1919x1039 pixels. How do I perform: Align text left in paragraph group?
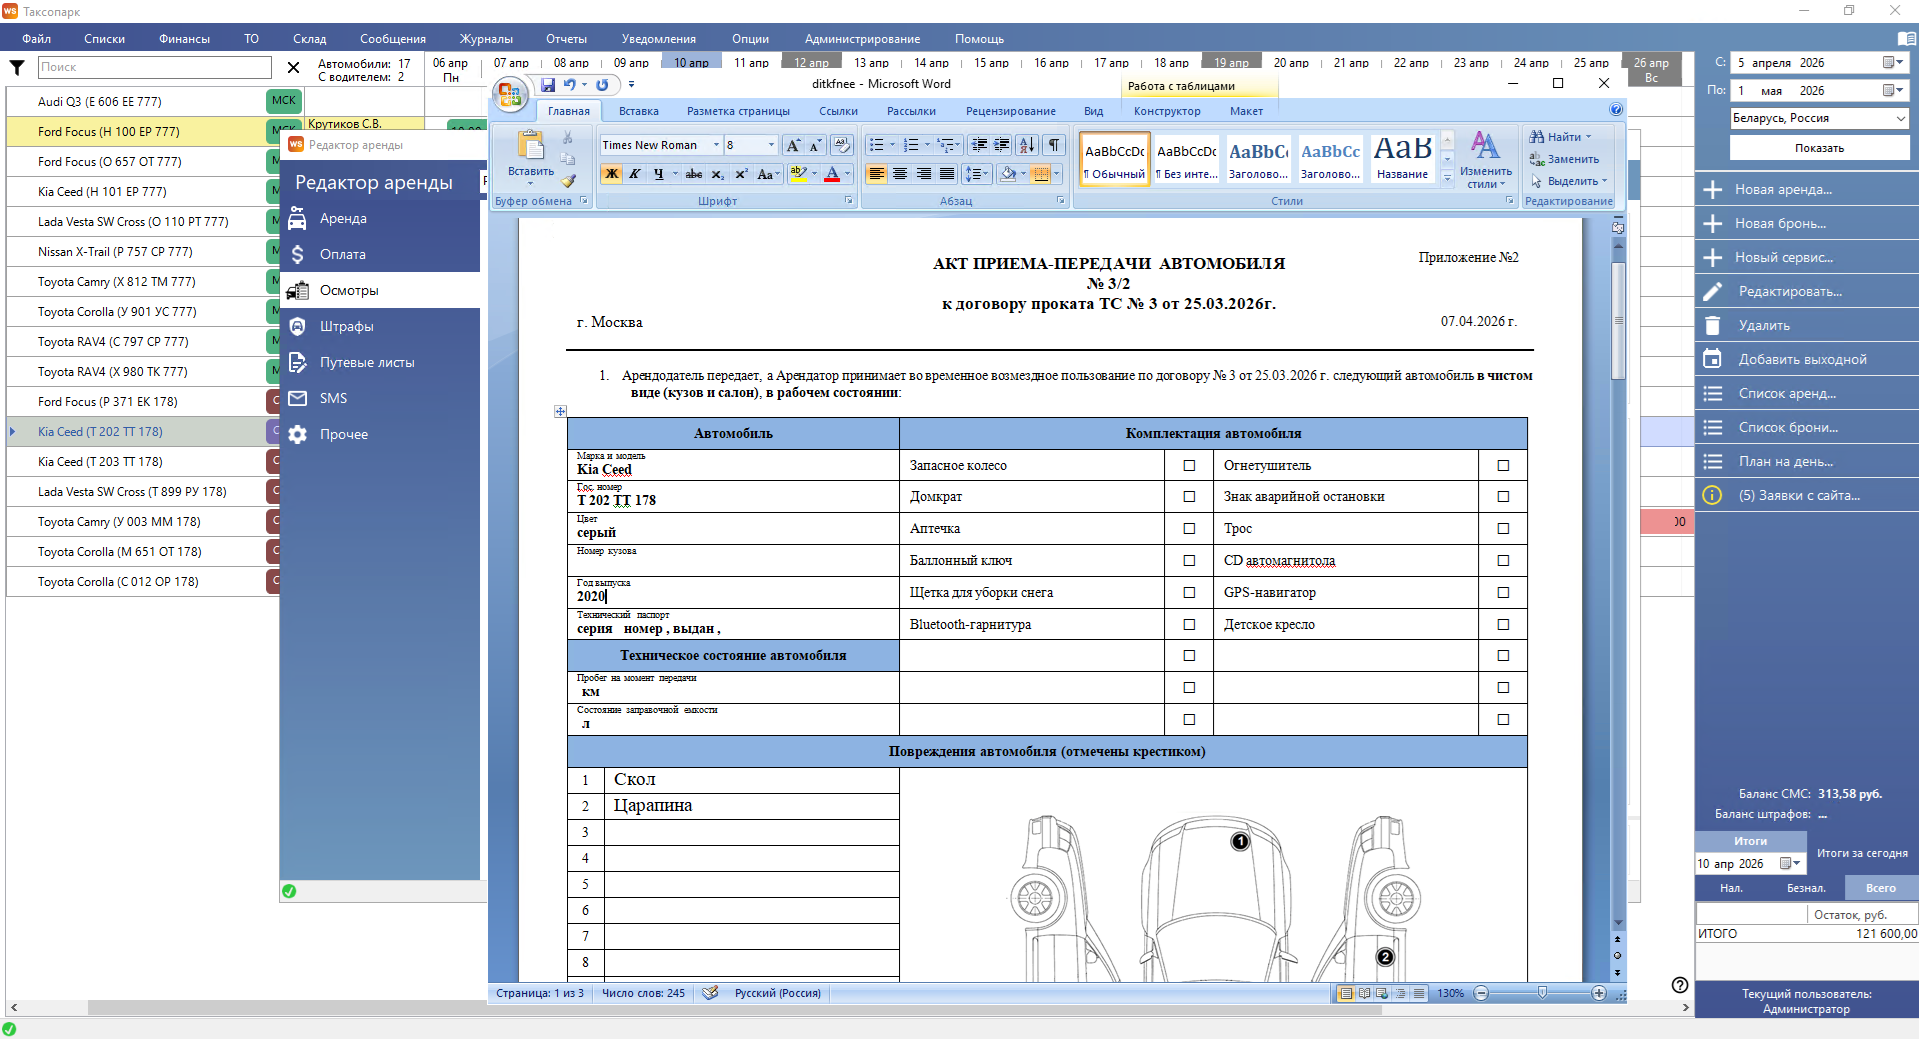pos(877,174)
